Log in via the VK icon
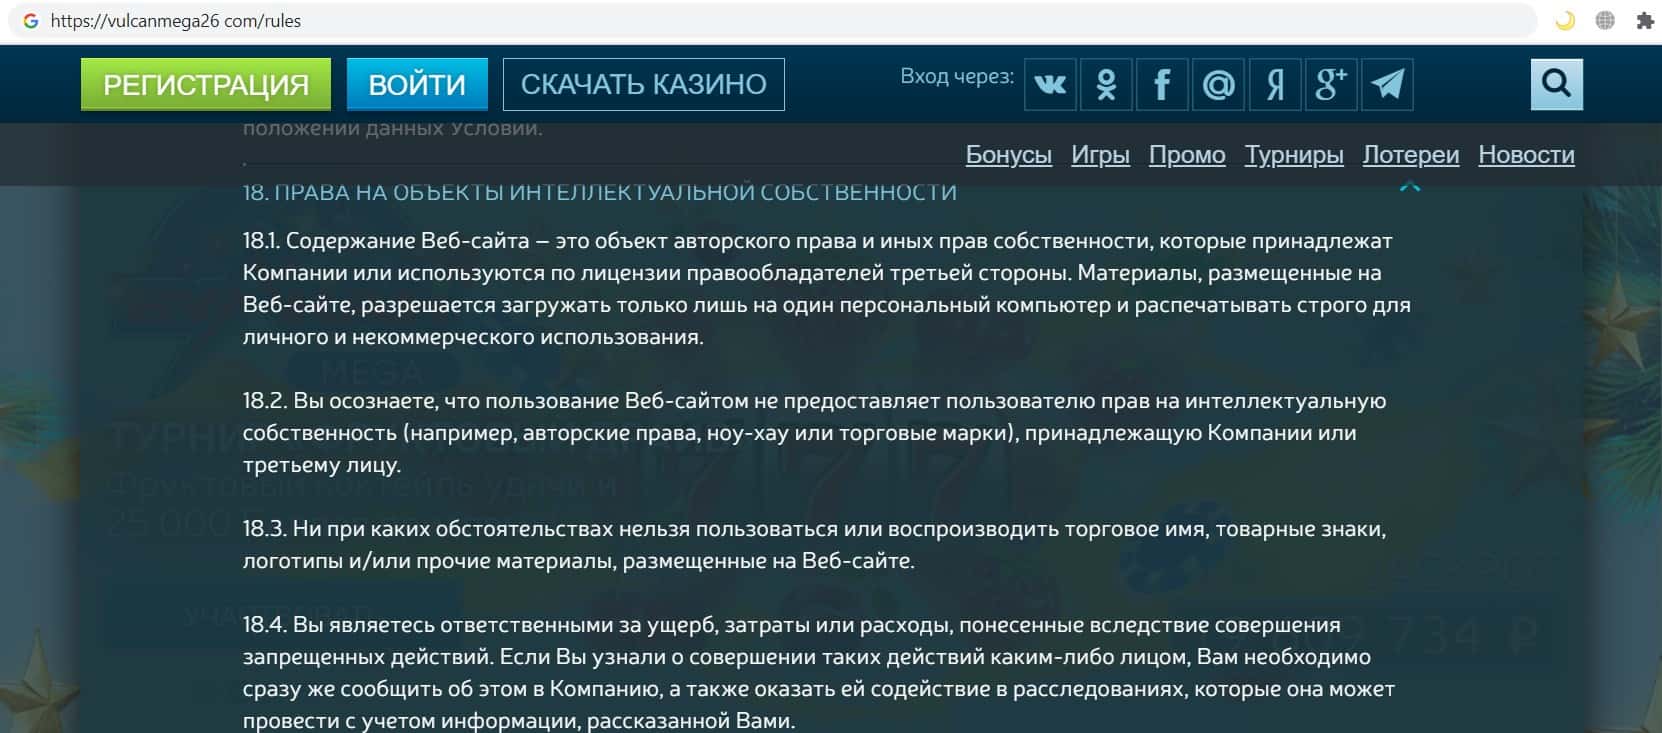The height and width of the screenshot is (733, 1662). coord(1050,84)
